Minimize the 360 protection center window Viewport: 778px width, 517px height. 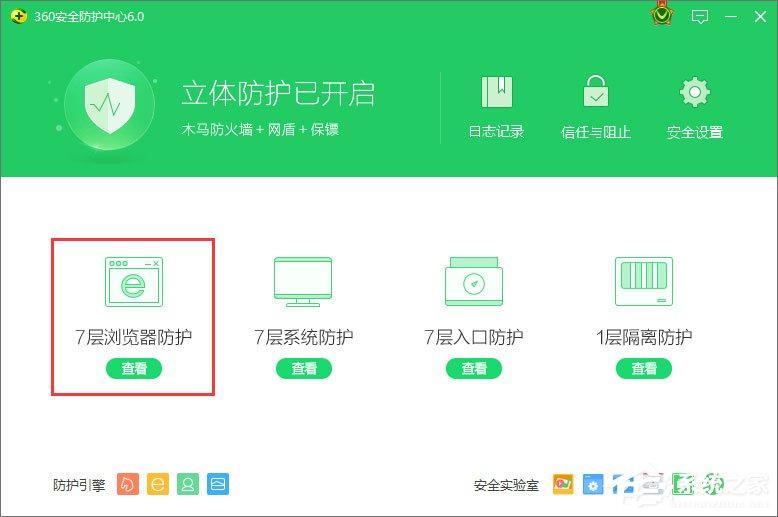point(731,17)
